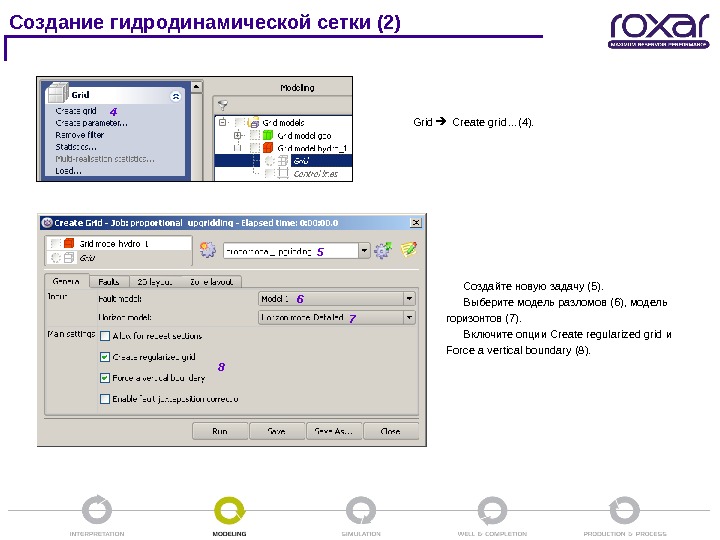Viewport: 720px width, 540px height.
Task: Open Create parameter... in the Grid panel
Action: pyautogui.click(x=91, y=123)
